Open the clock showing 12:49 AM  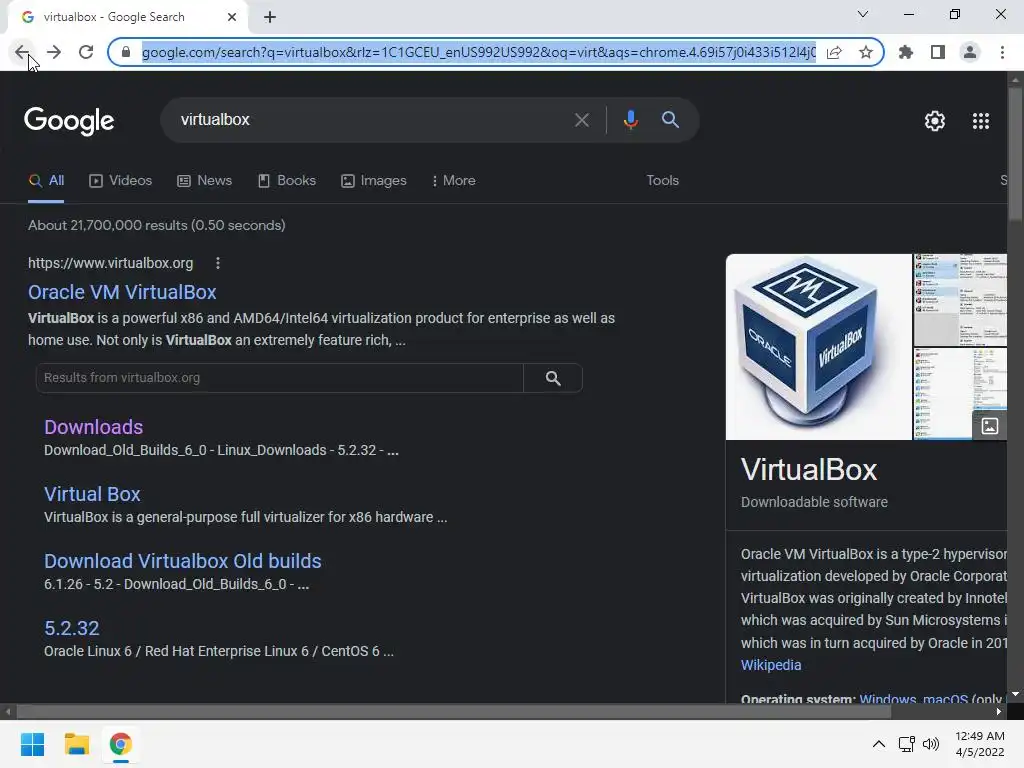pos(980,744)
